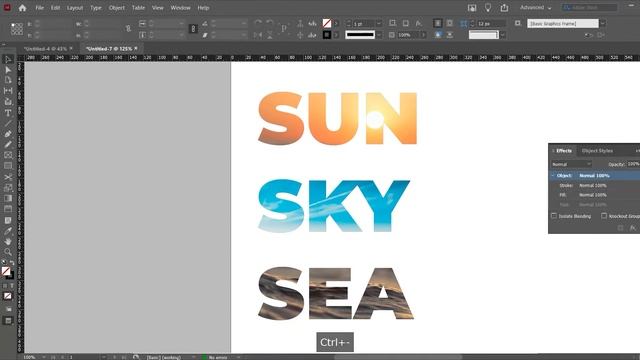This screenshot has height=360, width=640.
Task: Choose the Gradient Swatch tool
Action: point(8,198)
